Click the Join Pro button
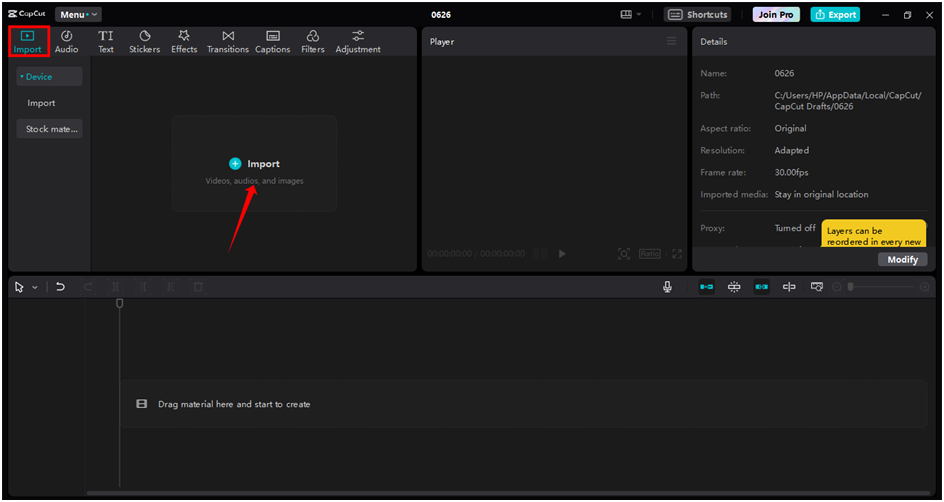The image size is (944, 502). point(776,14)
